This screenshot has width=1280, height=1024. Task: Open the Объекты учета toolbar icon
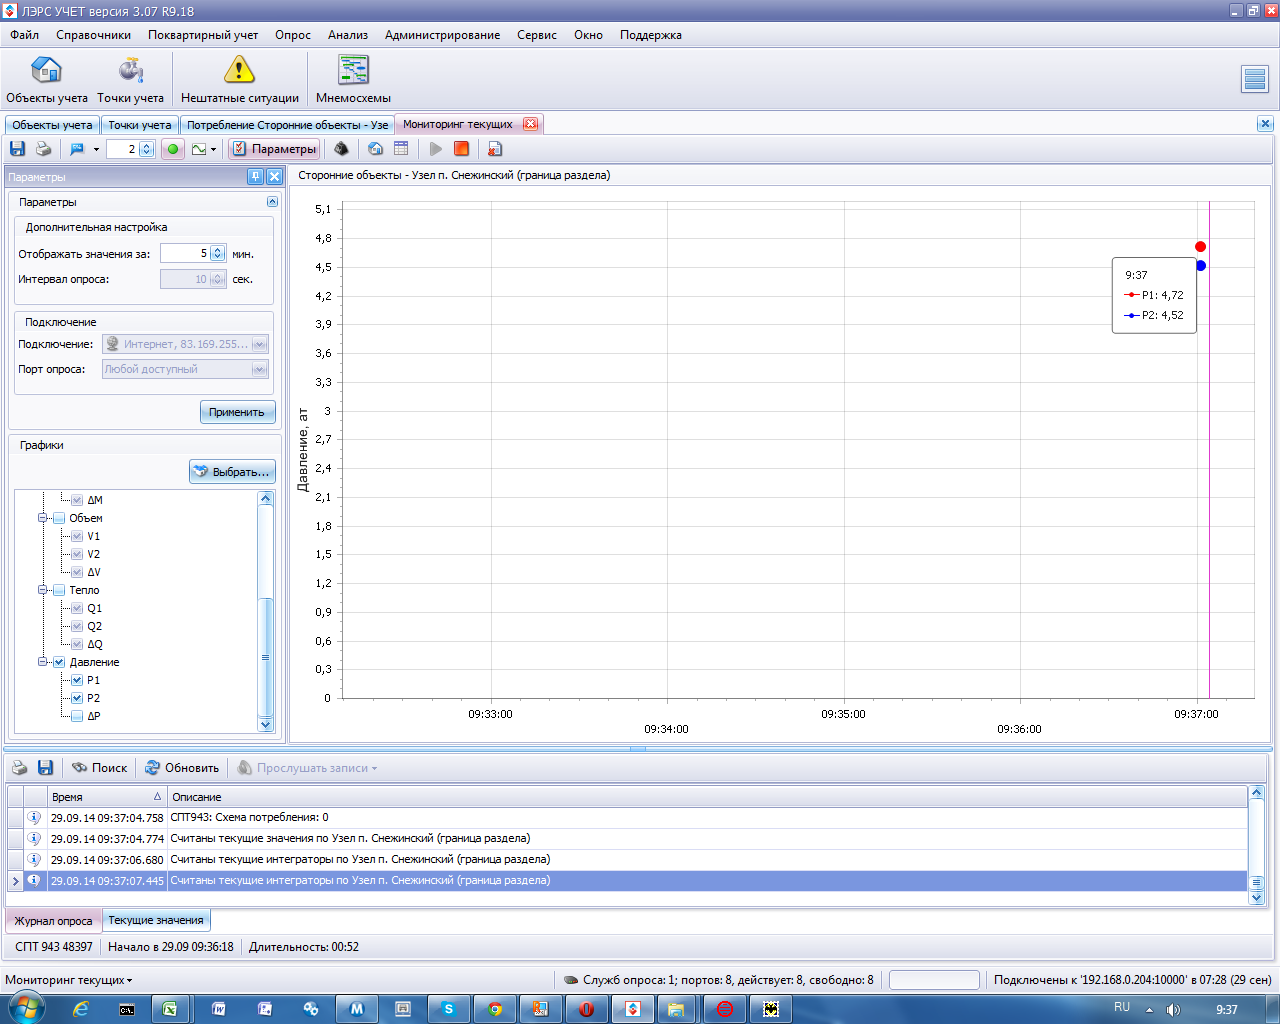[x=47, y=79]
